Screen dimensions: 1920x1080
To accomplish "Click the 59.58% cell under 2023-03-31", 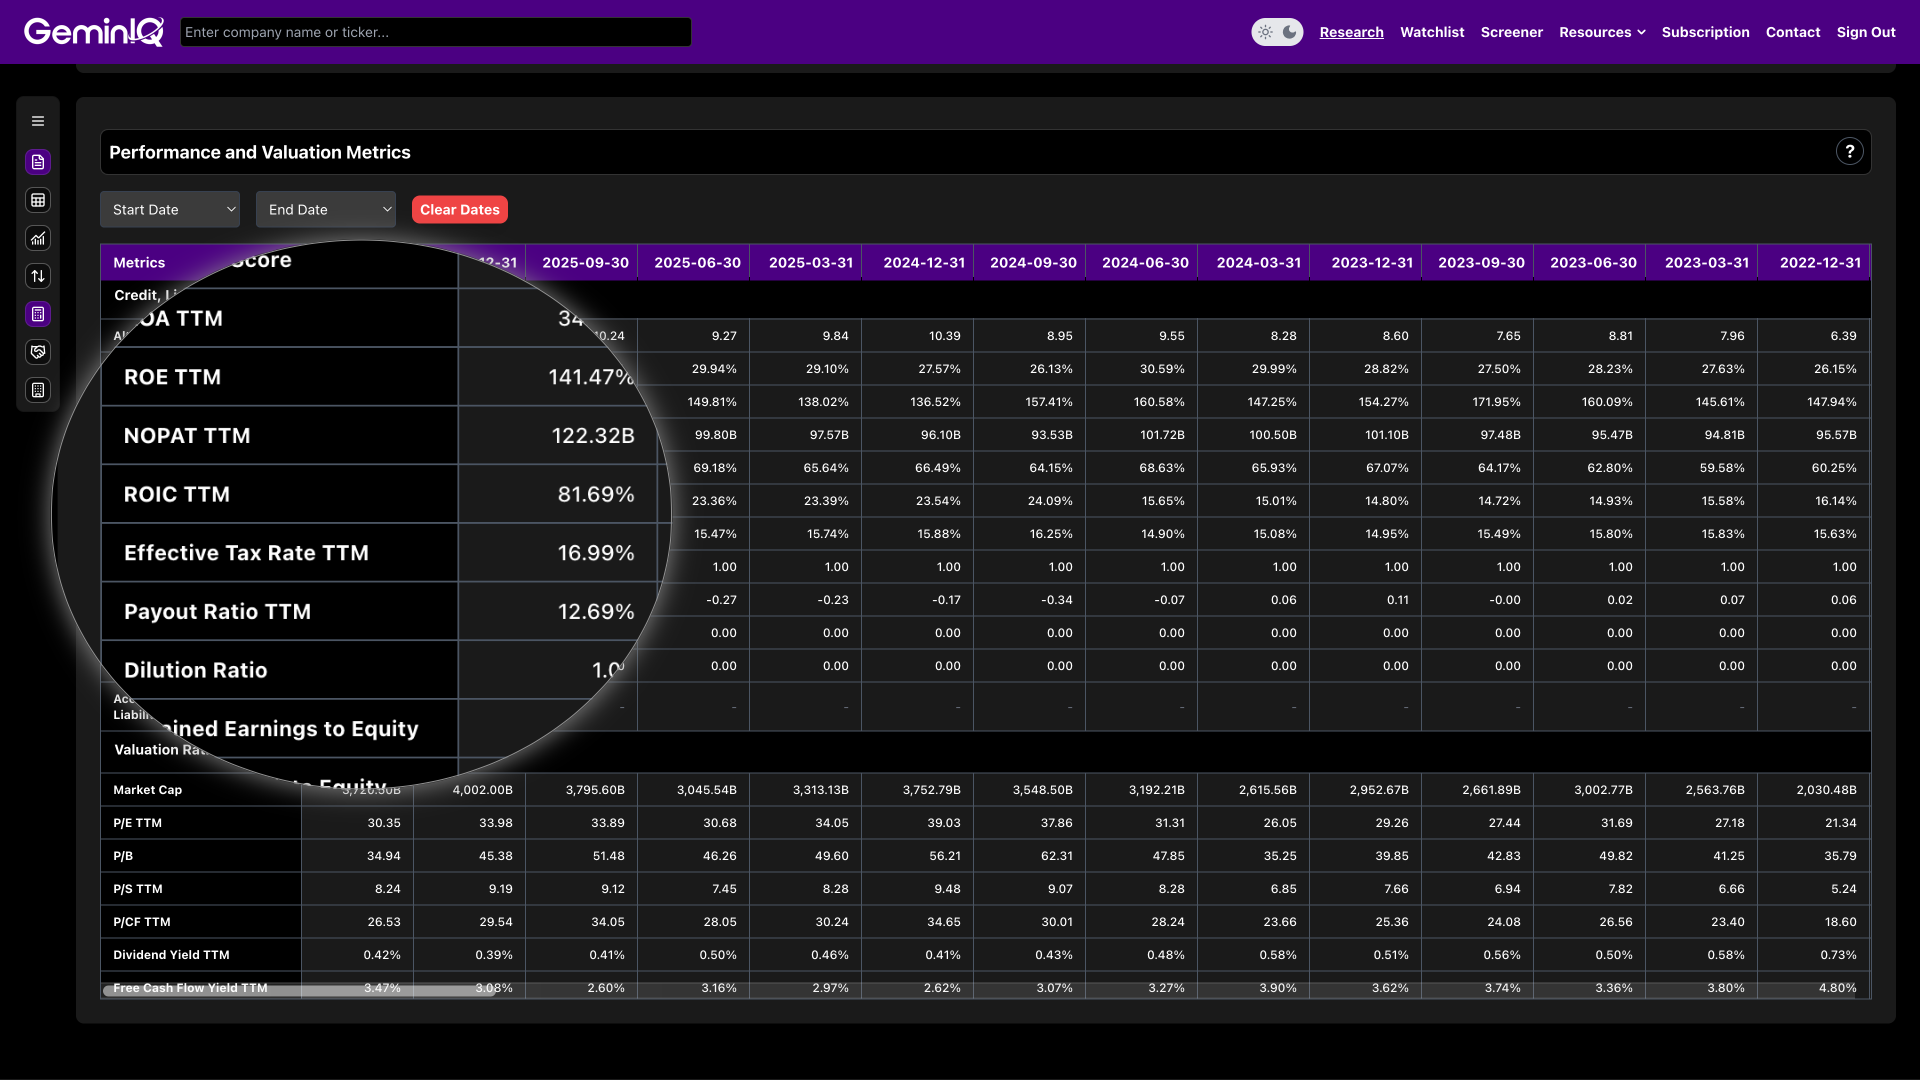I will pyautogui.click(x=1723, y=468).
